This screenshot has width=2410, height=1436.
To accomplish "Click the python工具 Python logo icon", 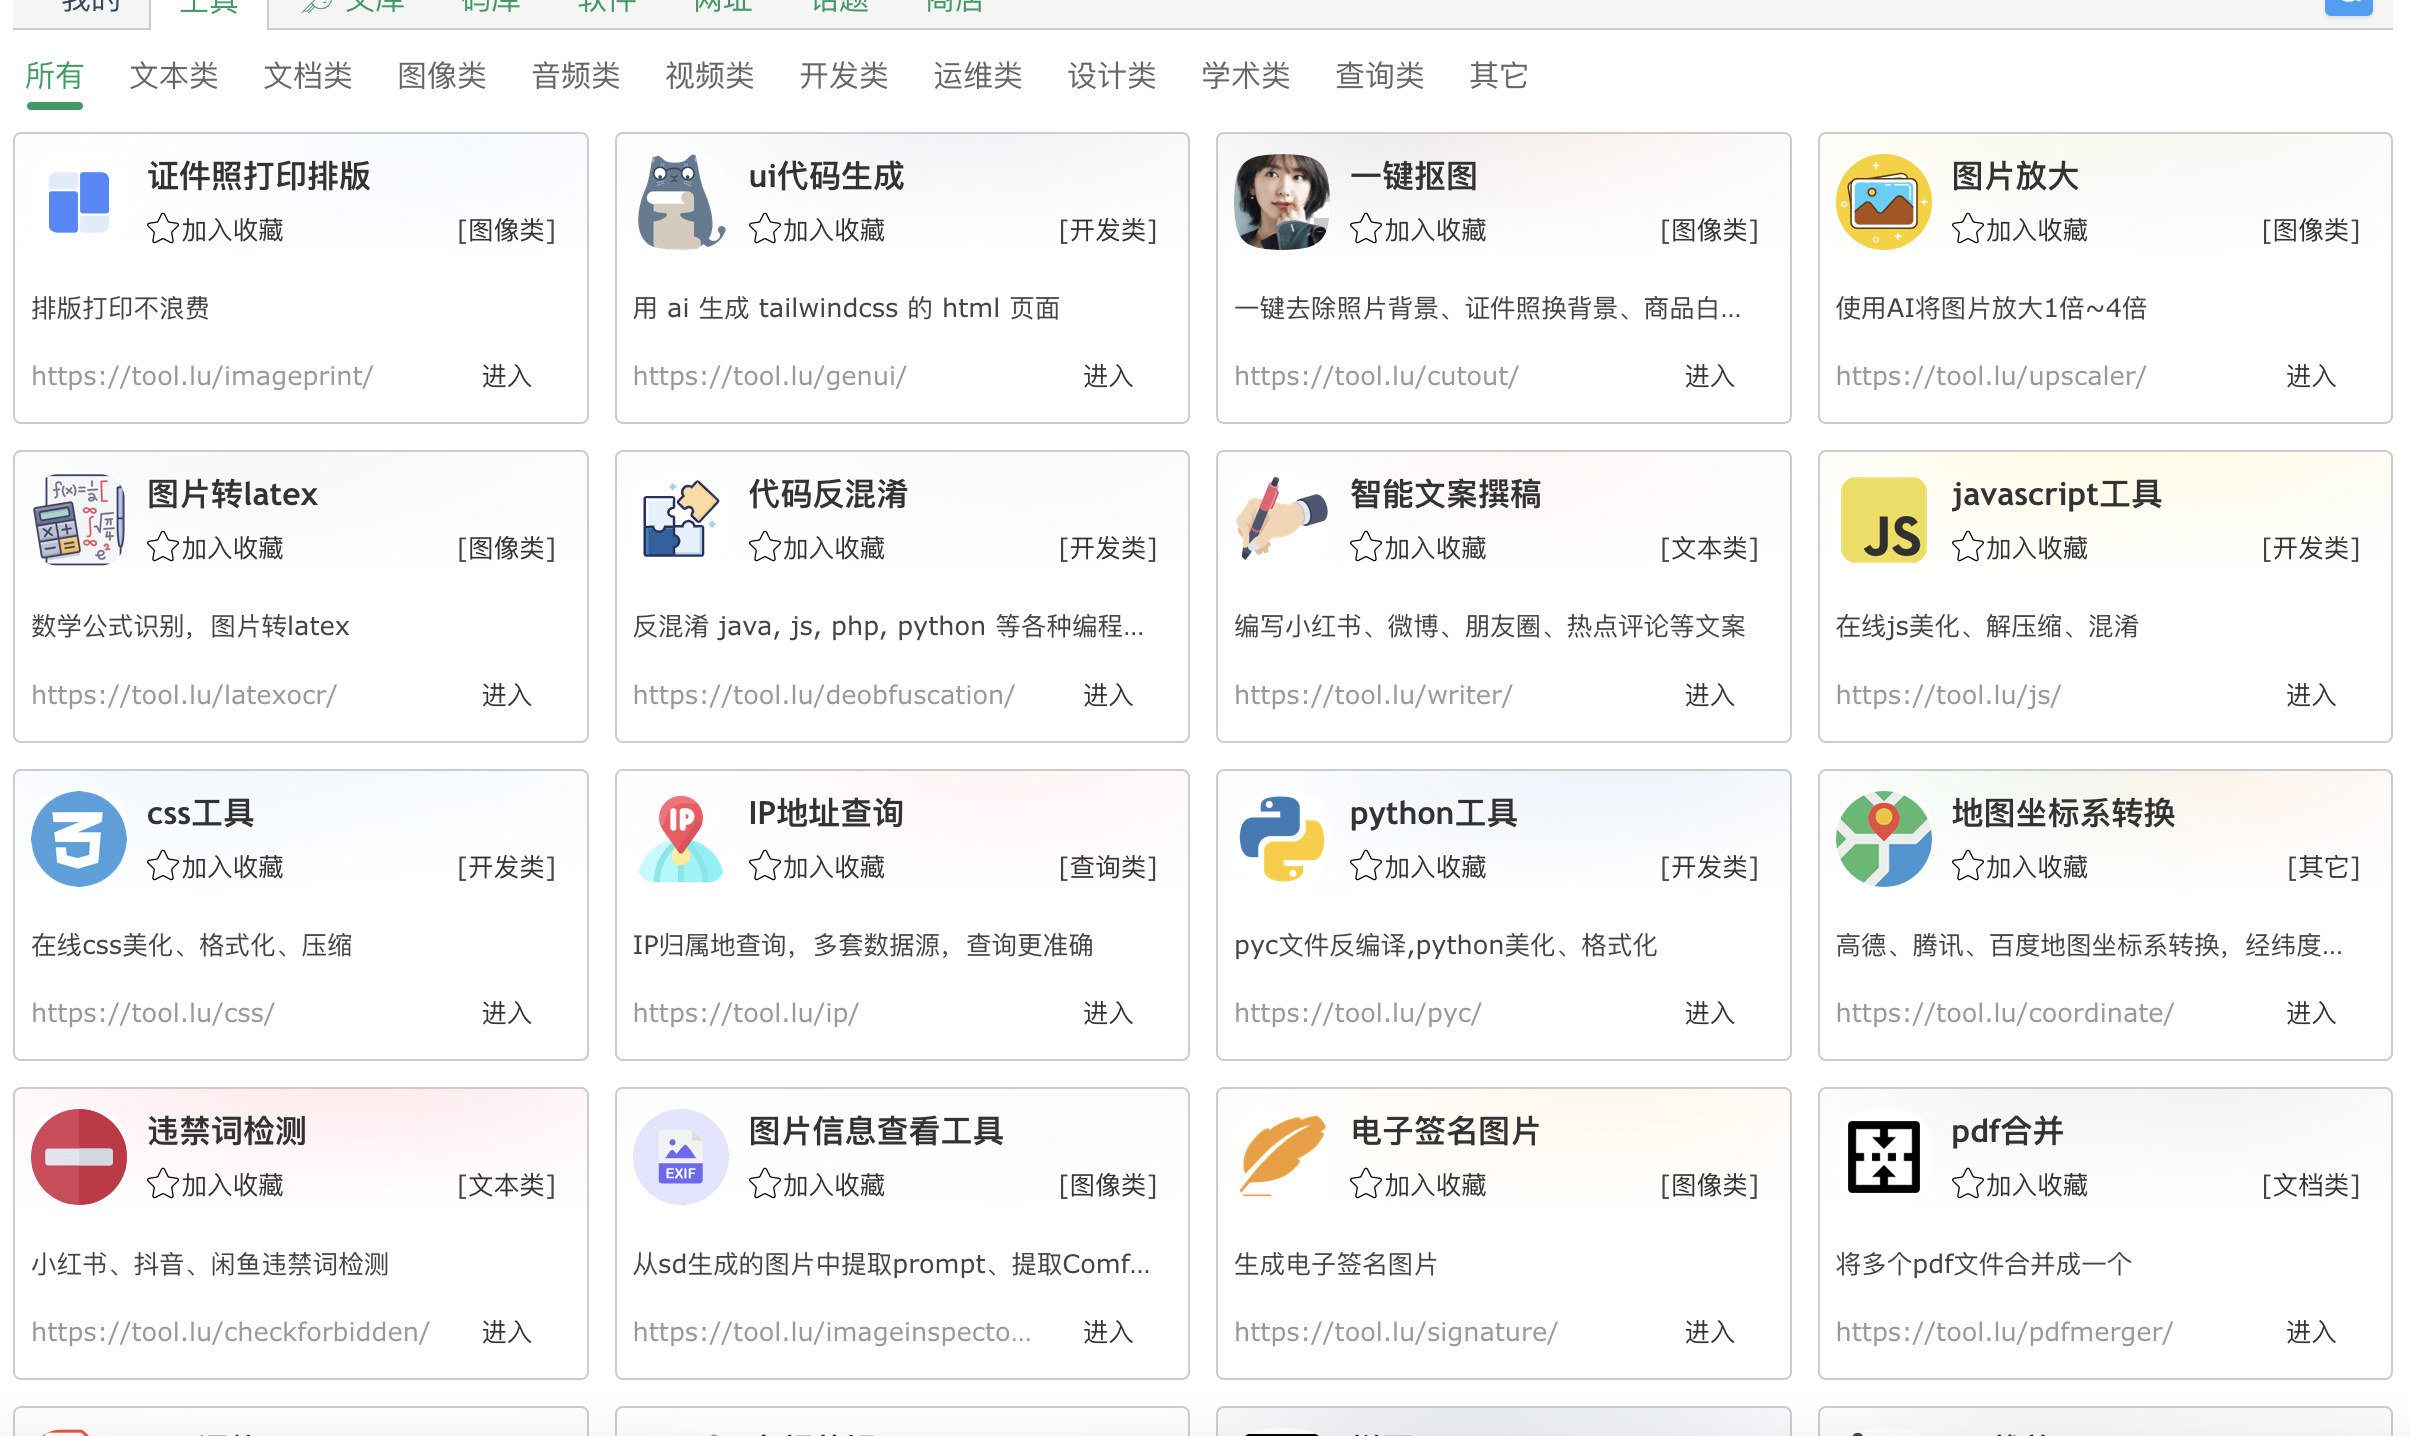I will 1281,839.
